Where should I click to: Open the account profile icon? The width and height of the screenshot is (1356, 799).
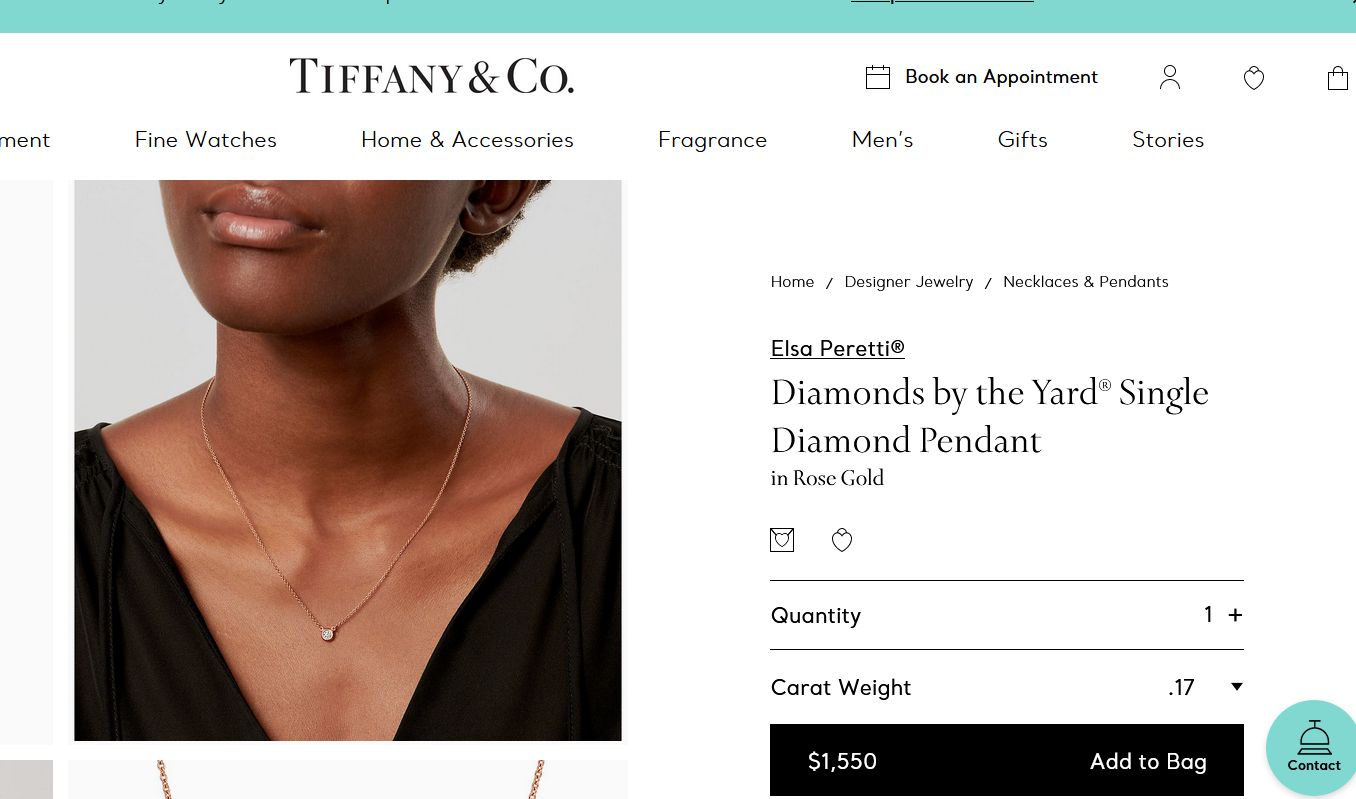pos(1170,78)
